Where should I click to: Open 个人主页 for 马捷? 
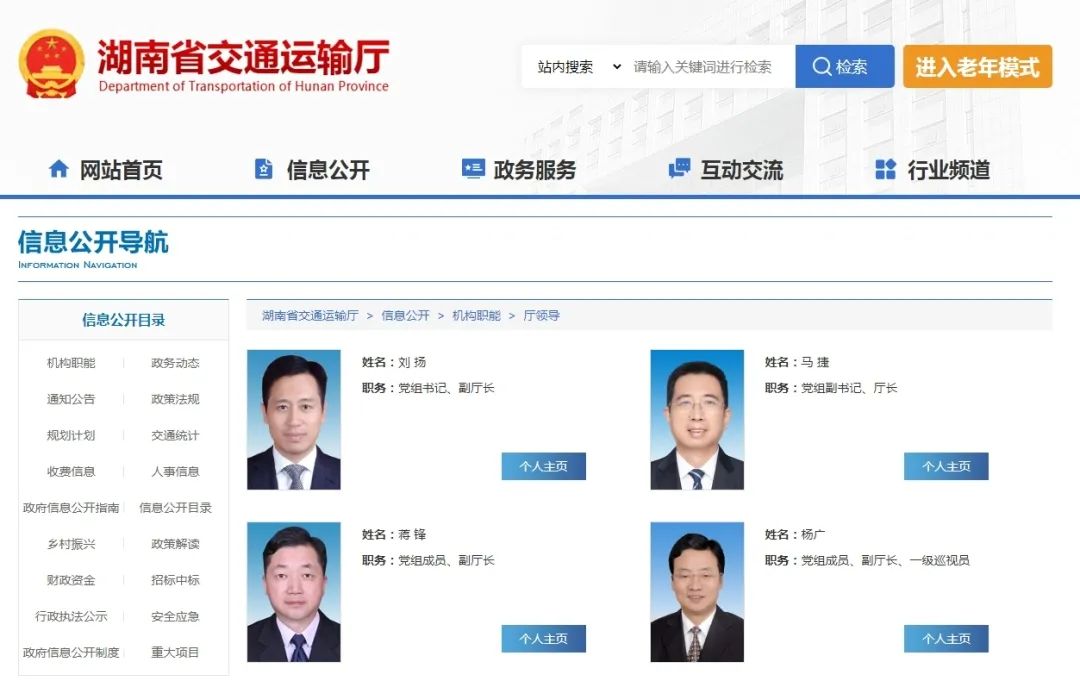point(945,466)
